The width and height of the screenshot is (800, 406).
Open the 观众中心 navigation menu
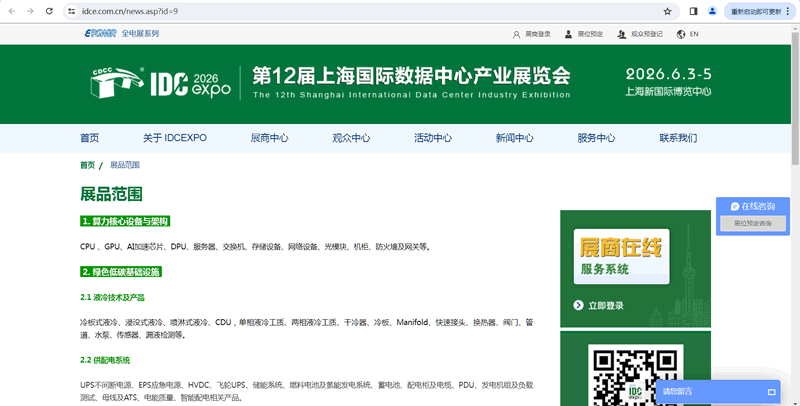(351, 138)
